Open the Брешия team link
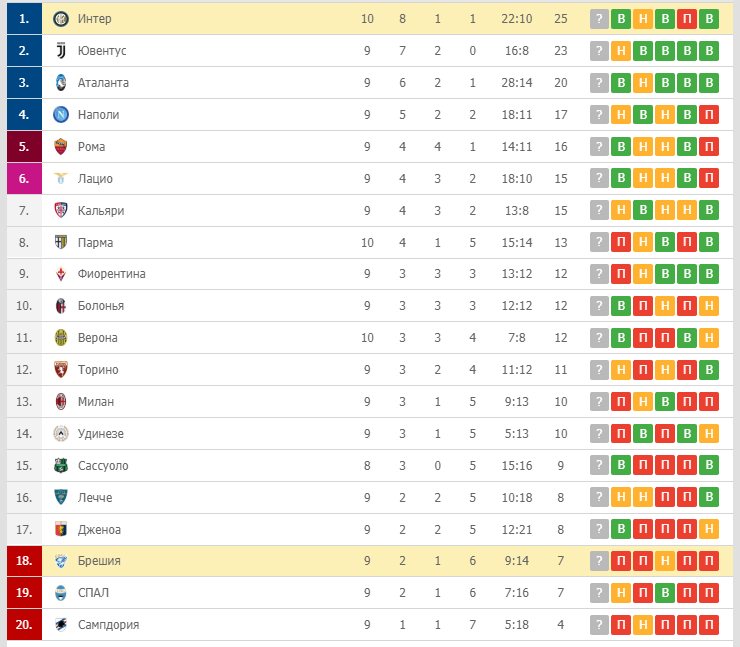 (99, 561)
